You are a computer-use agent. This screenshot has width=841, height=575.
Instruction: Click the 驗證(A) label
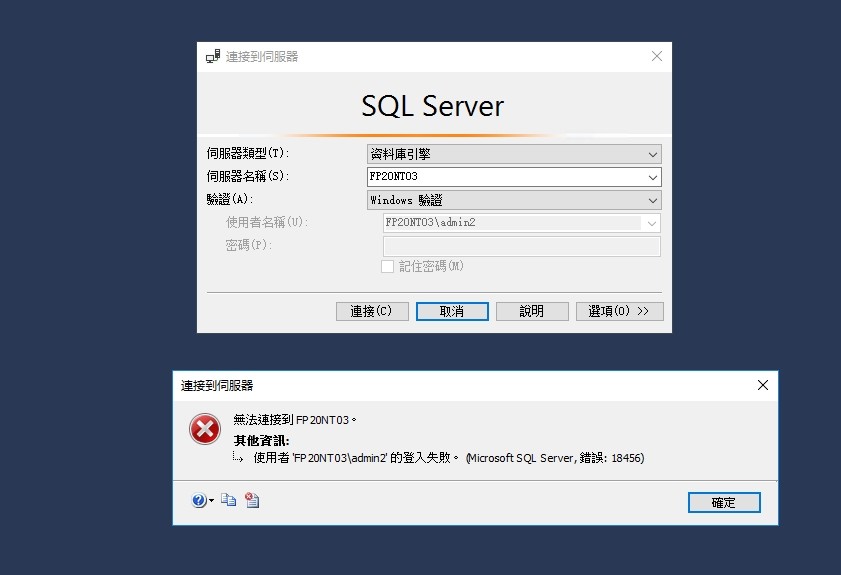(230, 200)
